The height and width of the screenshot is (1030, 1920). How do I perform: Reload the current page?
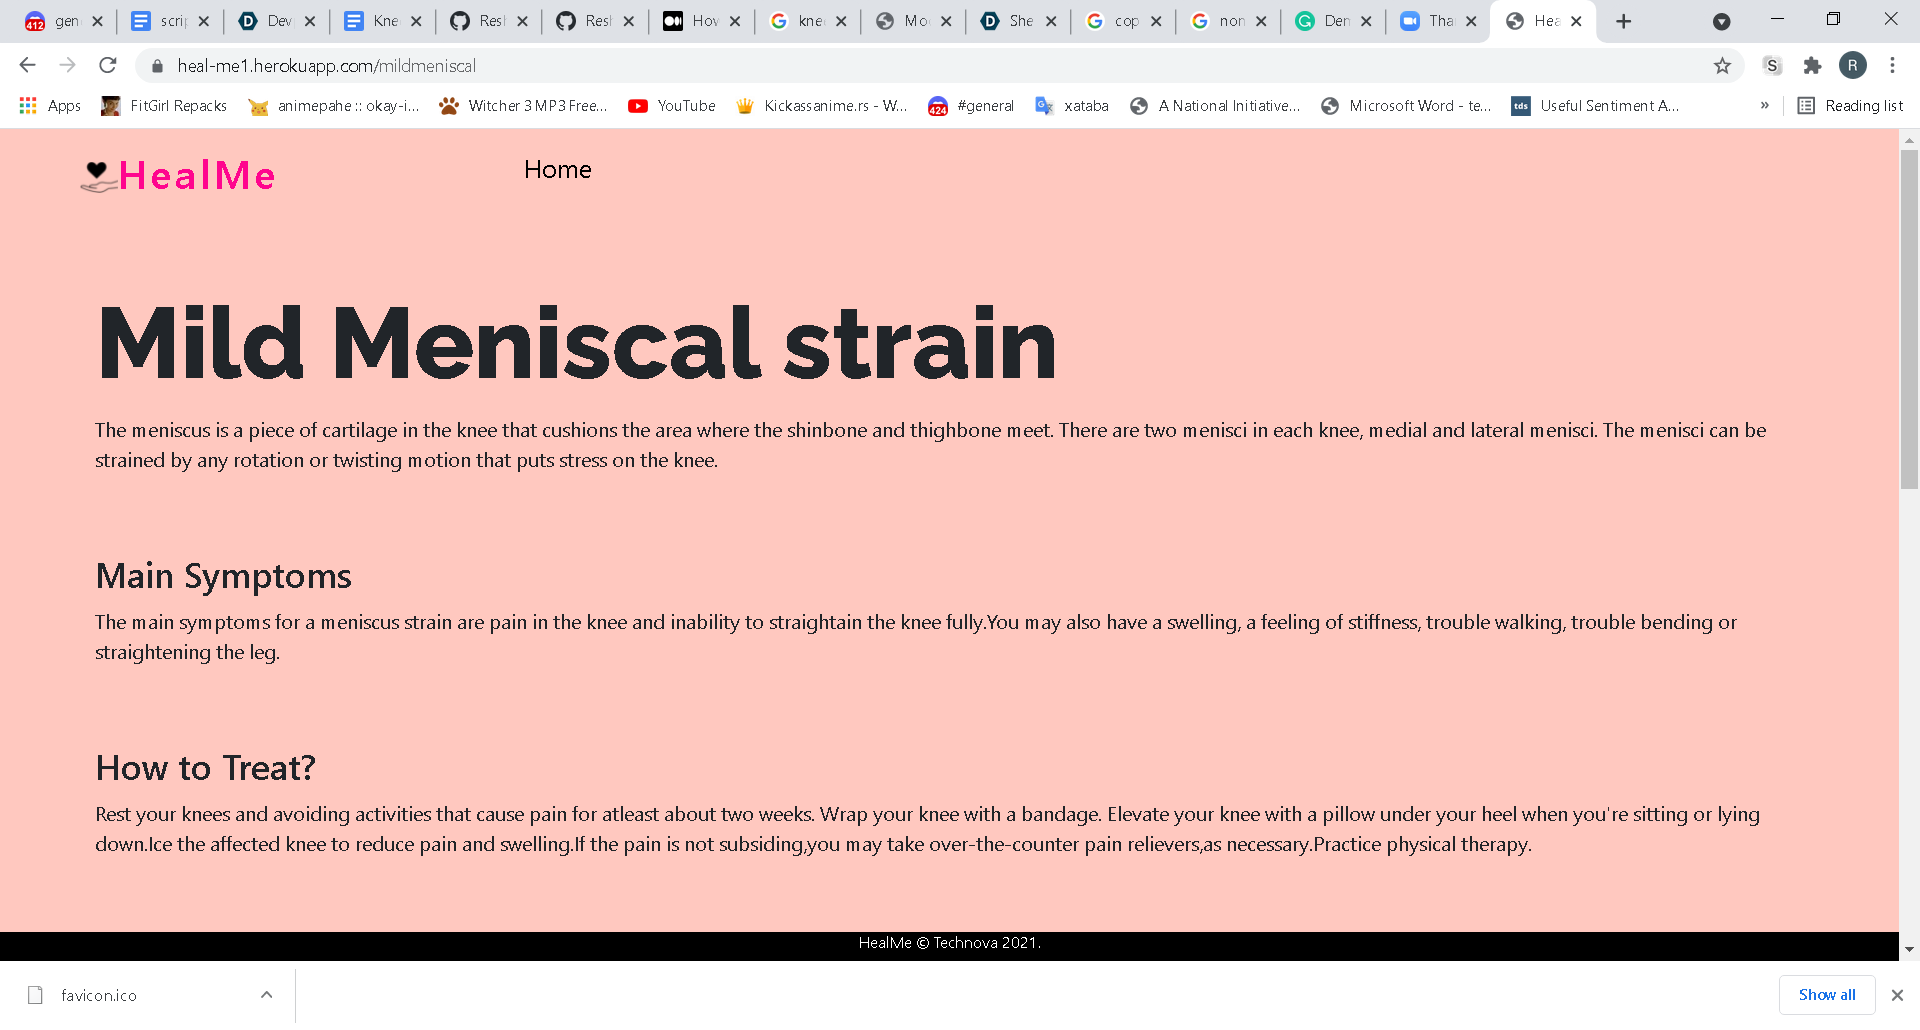108,65
